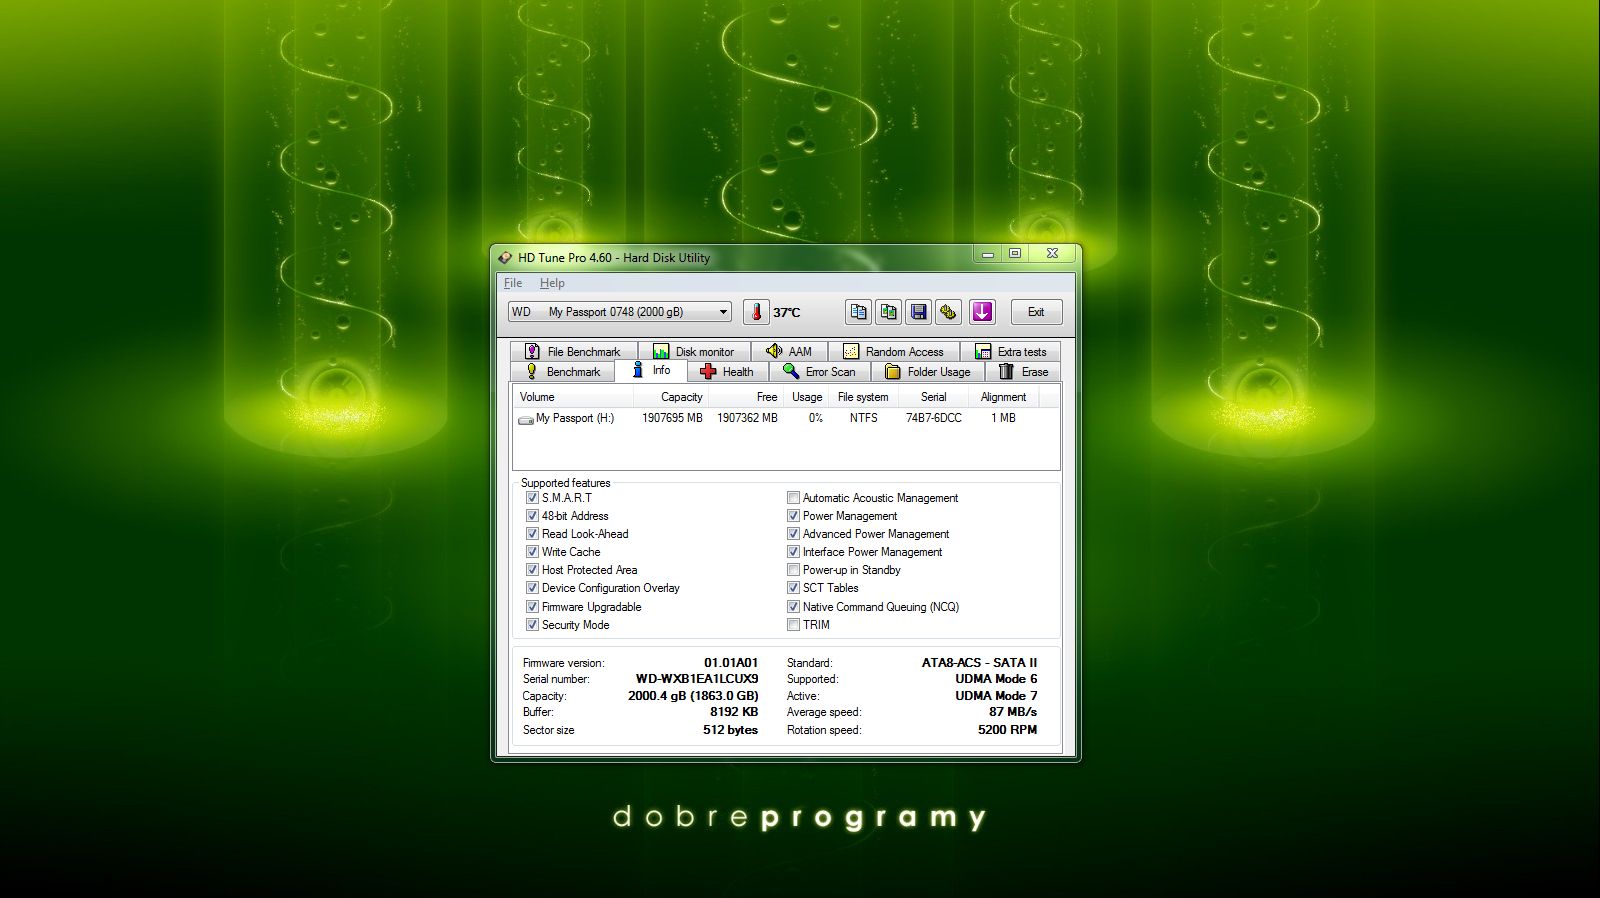Switch to the Folder Usage tab

tap(928, 371)
